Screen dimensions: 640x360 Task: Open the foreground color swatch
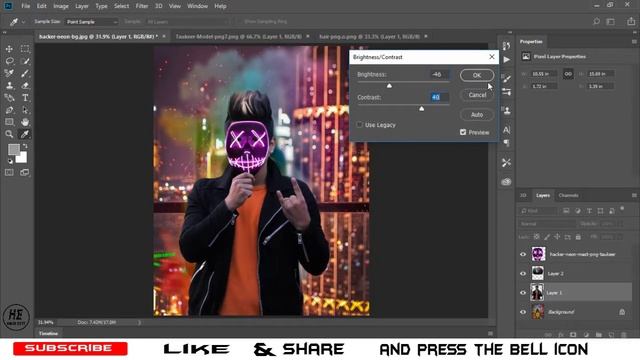[x=13, y=149]
